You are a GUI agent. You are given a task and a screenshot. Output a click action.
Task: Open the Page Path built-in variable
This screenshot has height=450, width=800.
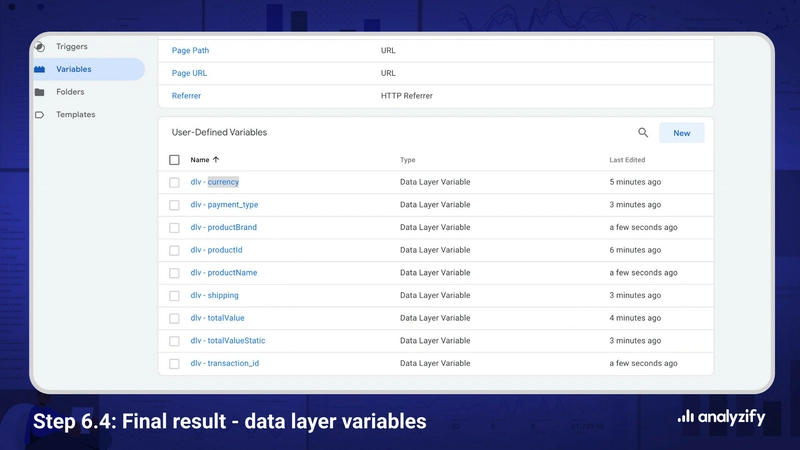[x=190, y=50]
